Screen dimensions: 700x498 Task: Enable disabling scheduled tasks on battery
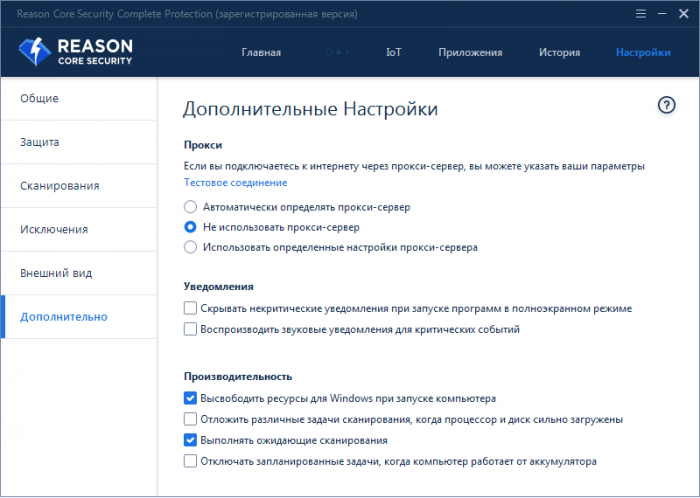point(191,461)
